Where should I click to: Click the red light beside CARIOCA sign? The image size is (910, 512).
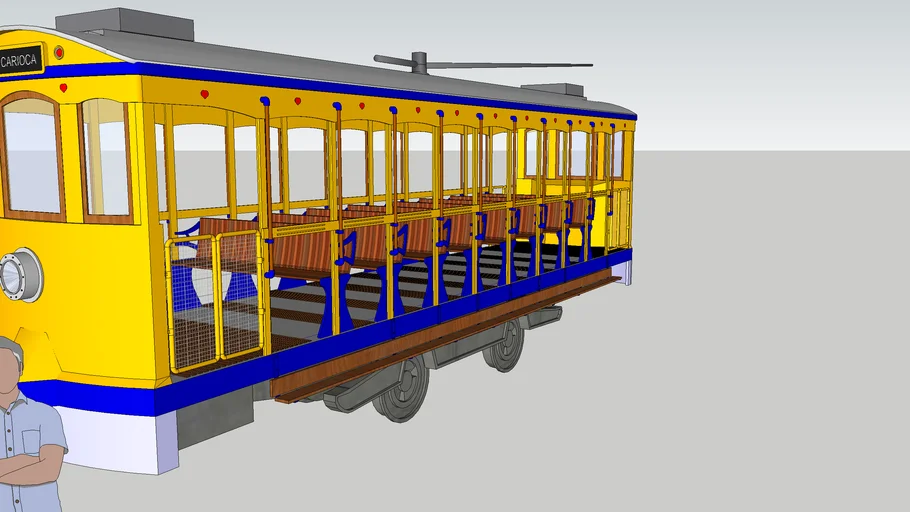(59, 52)
